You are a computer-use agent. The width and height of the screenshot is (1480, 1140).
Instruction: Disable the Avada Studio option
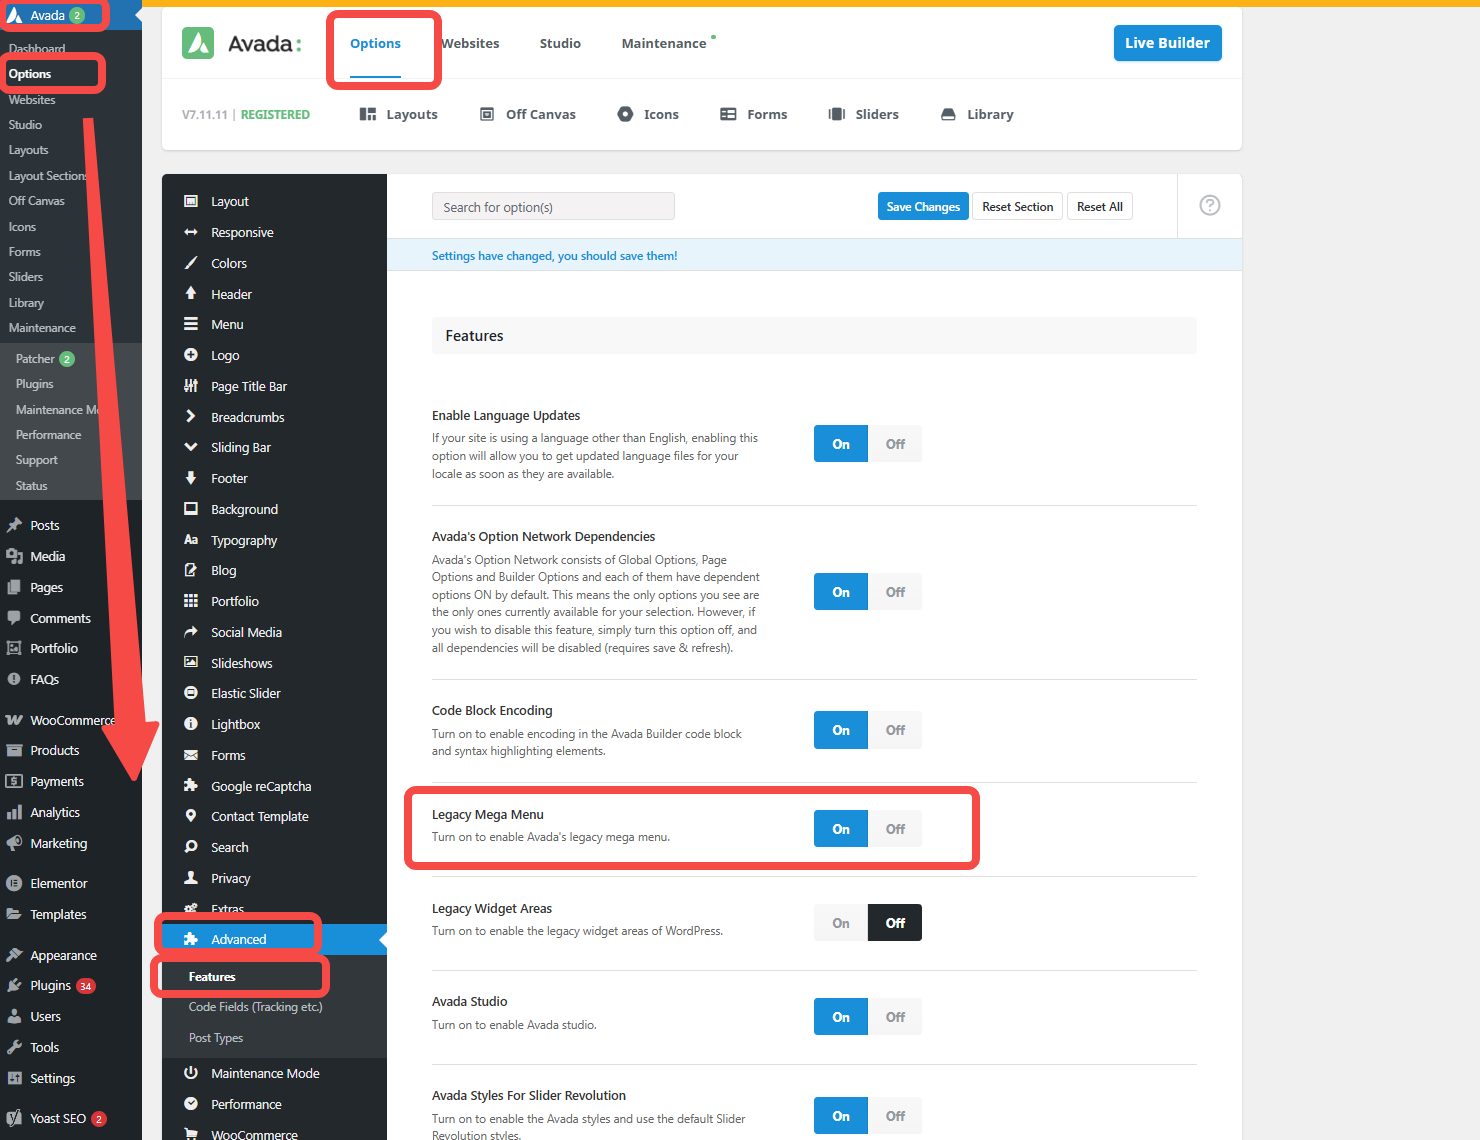(x=894, y=1016)
